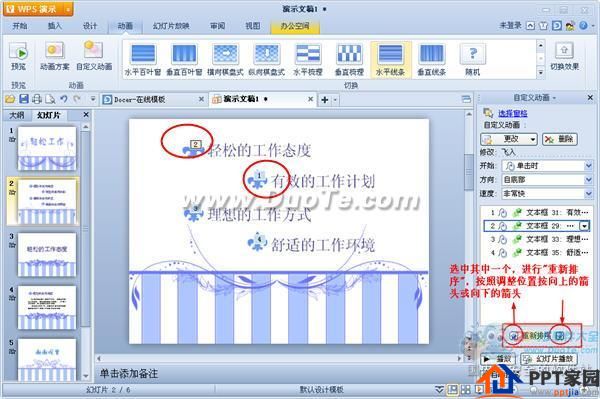Viewport: 600px width, 399px height.
Task: Open the 开始 单击时 dropdown
Action: click(x=589, y=166)
